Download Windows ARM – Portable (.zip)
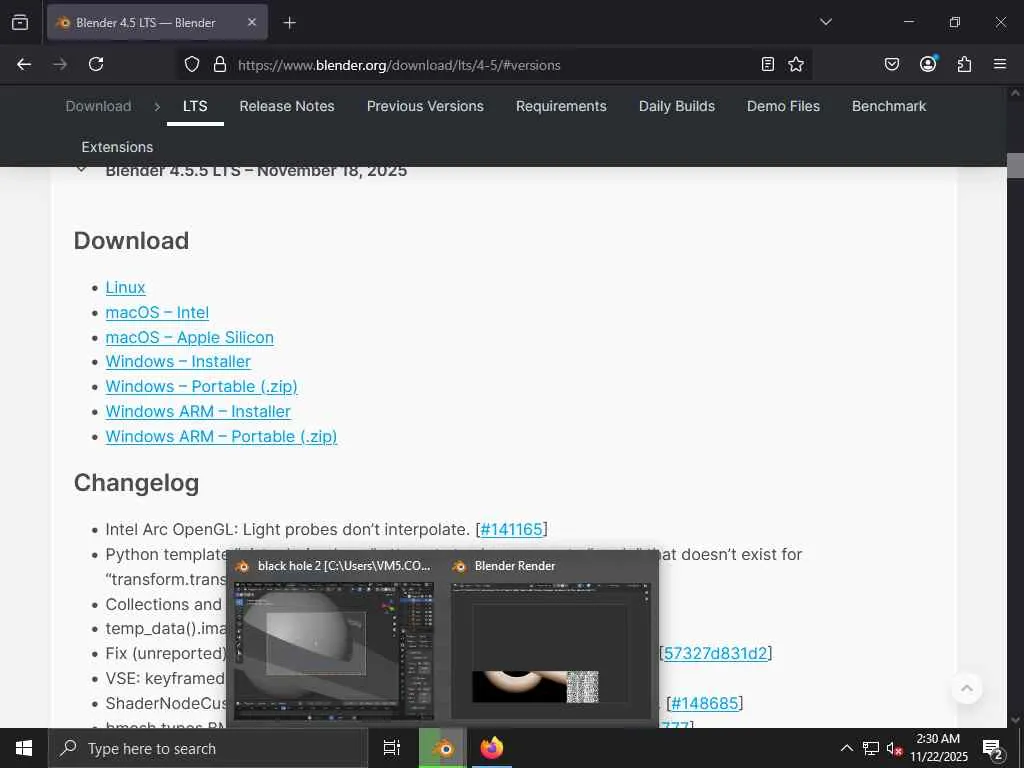 221,436
